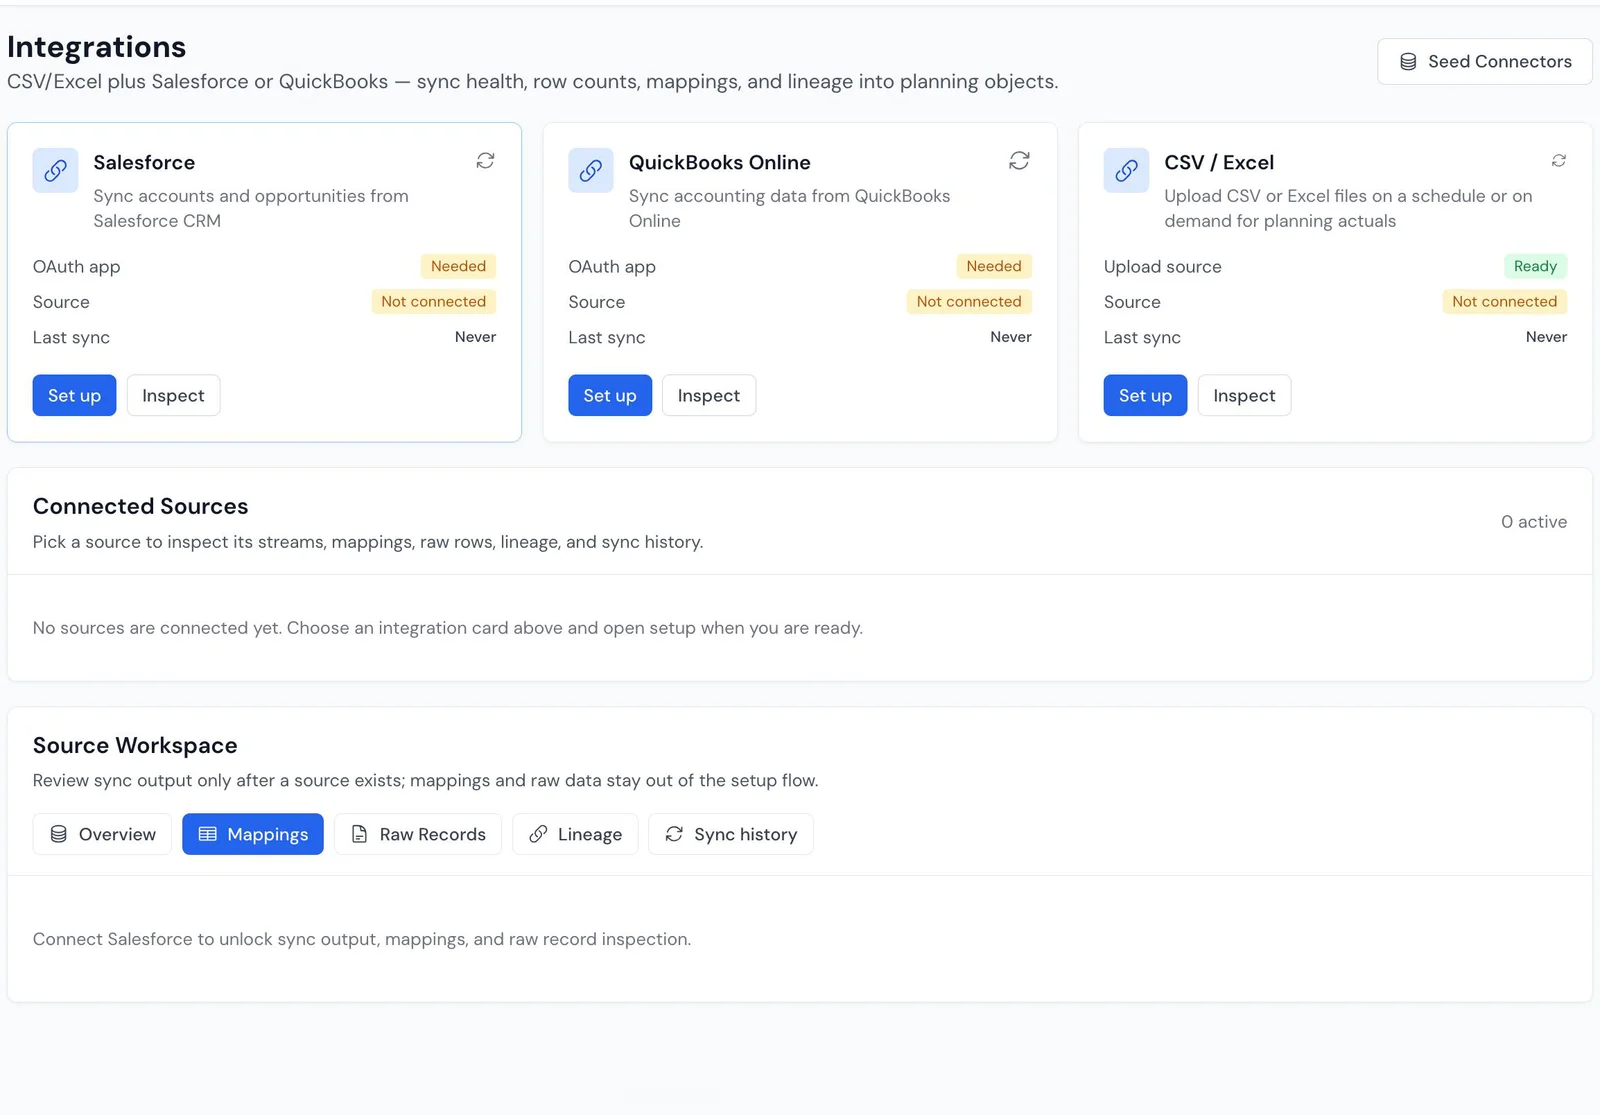Inspect the CSV / Excel integration

(x=1244, y=395)
